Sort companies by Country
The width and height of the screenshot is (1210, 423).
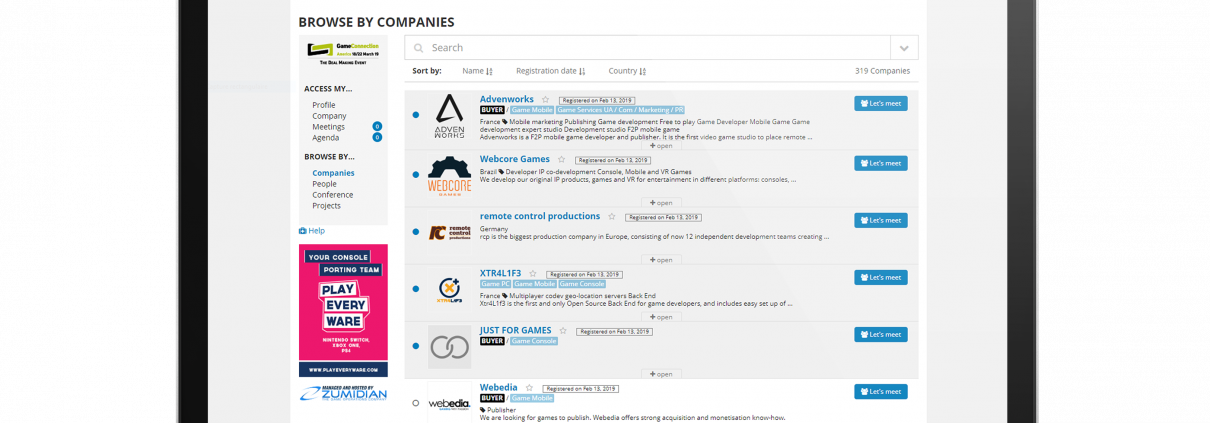tap(627, 71)
